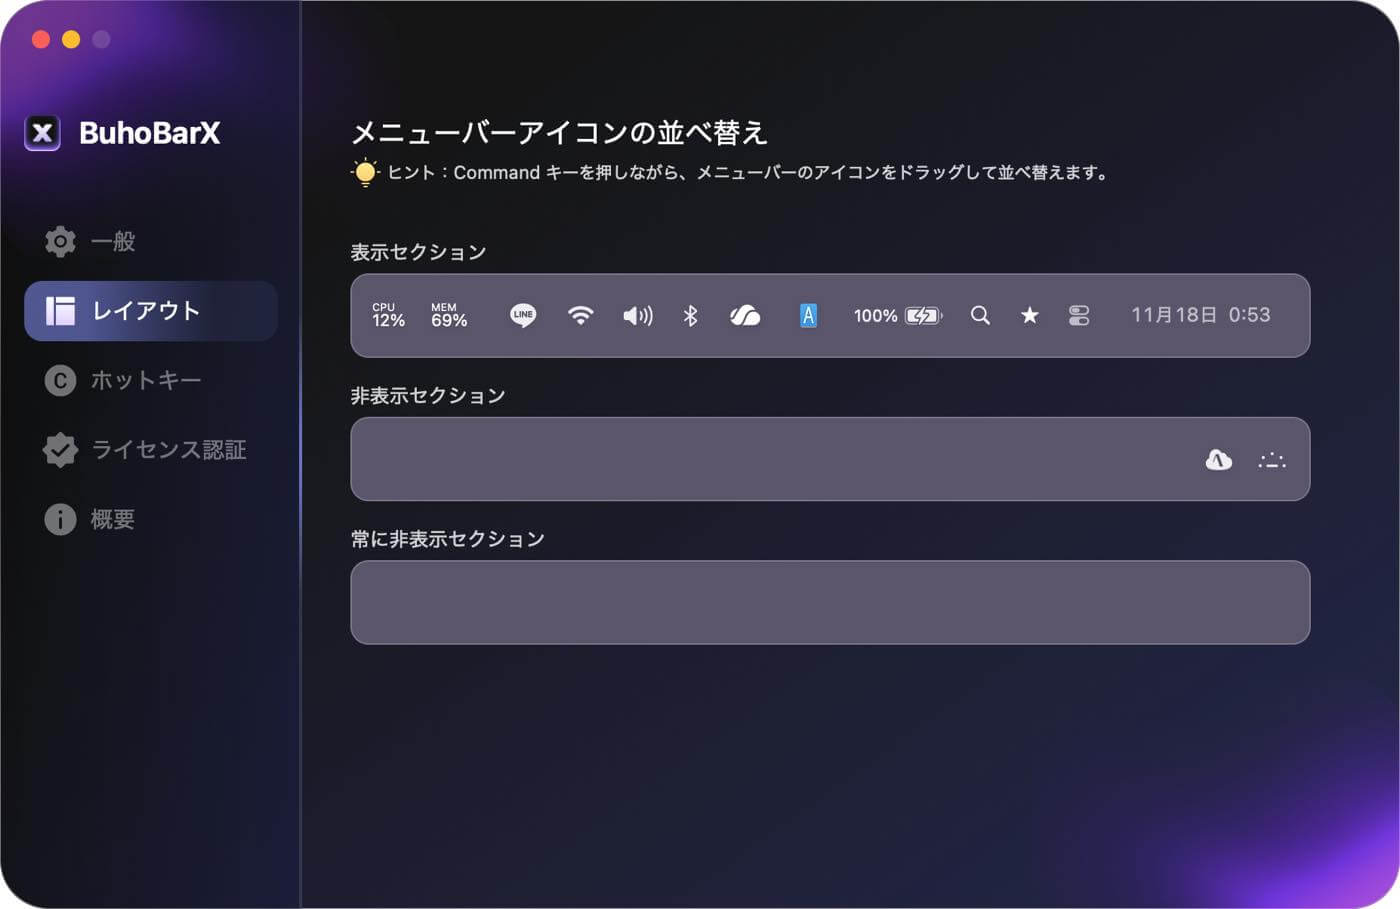Click the Bluetooth icon in the visible section
This screenshot has width=1400, height=909.
click(x=690, y=315)
